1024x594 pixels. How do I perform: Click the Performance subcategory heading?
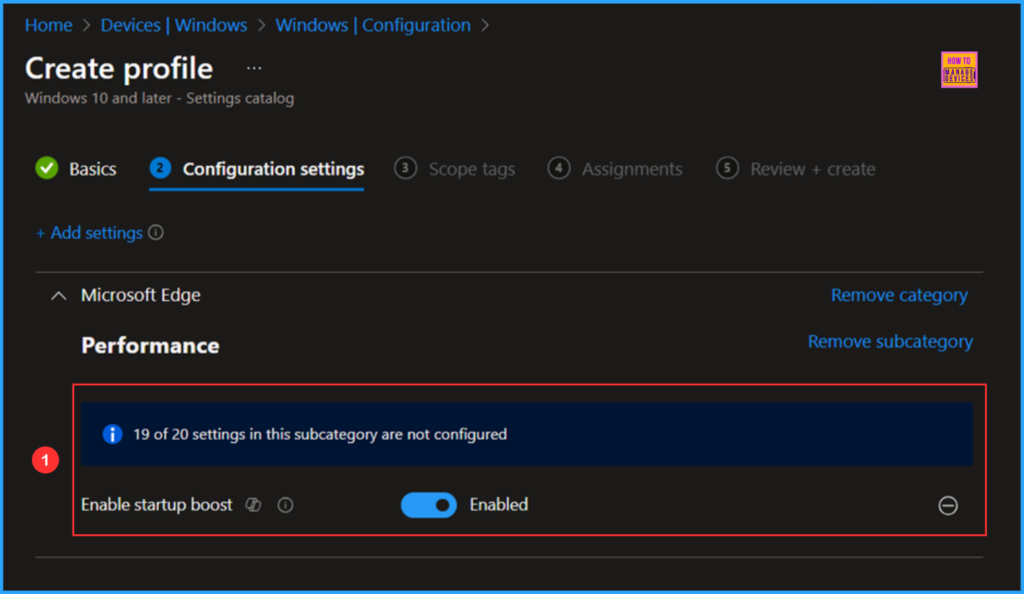150,345
